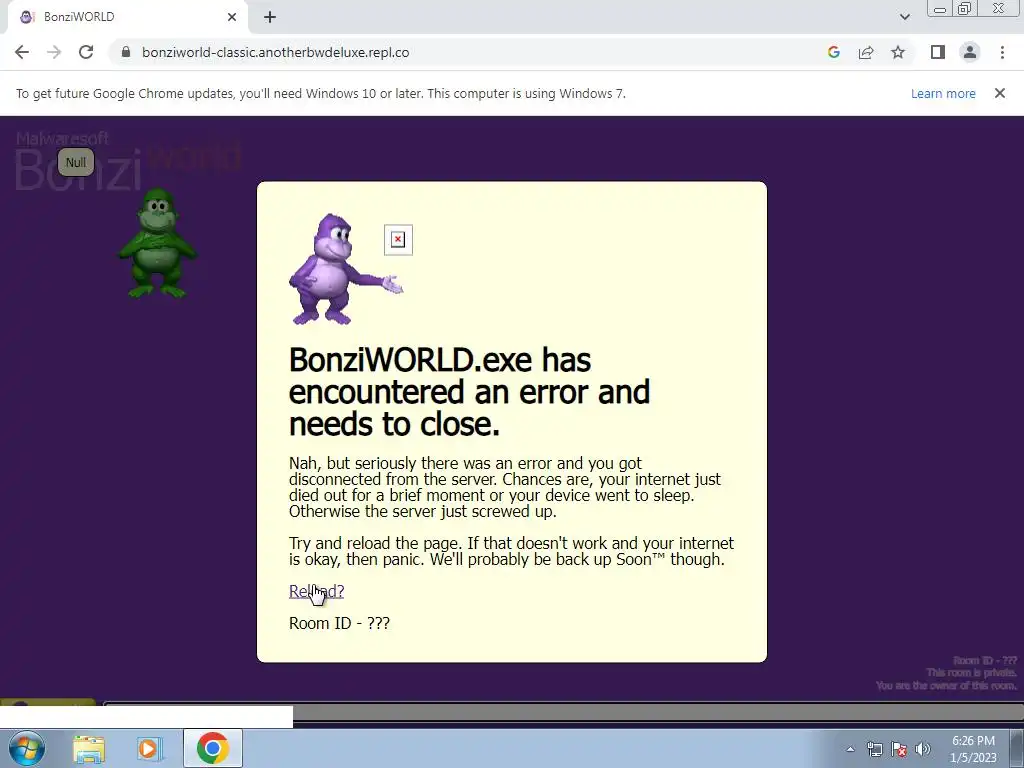The height and width of the screenshot is (768, 1024).
Task: Click the Reload? link
Action: pyautogui.click(x=316, y=591)
